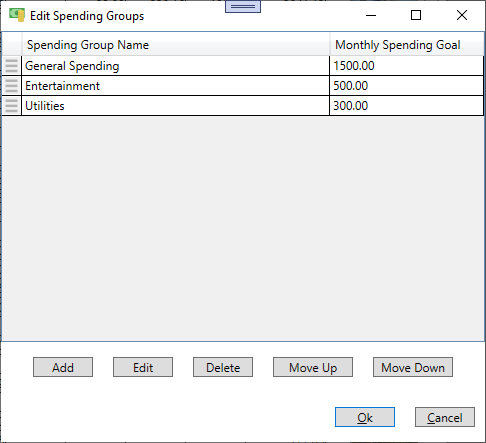Select the Entertainment row handle
The height and width of the screenshot is (443, 486).
coord(11,86)
